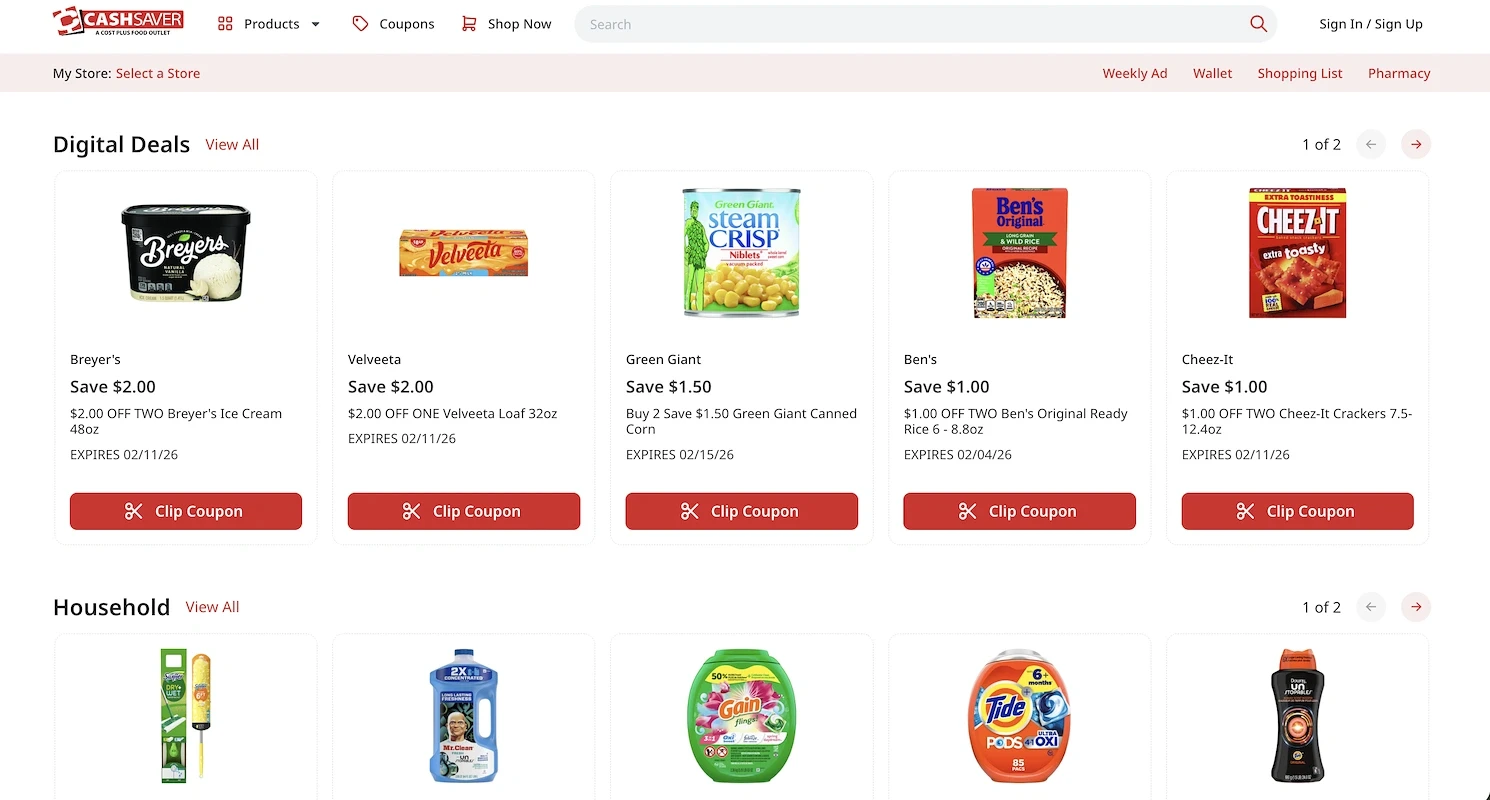Viewport: 1490px width, 800px height.
Task: Expand the Products dropdown arrow
Action: point(316,24)
